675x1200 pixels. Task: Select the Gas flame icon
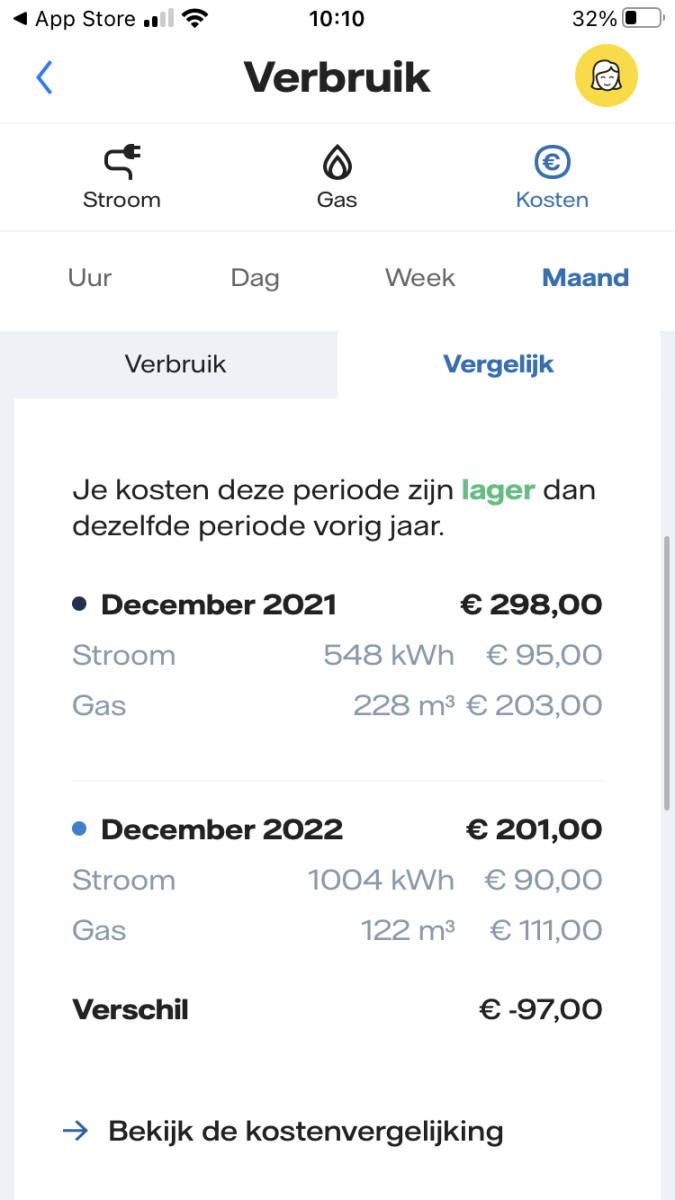pos(337,162)
